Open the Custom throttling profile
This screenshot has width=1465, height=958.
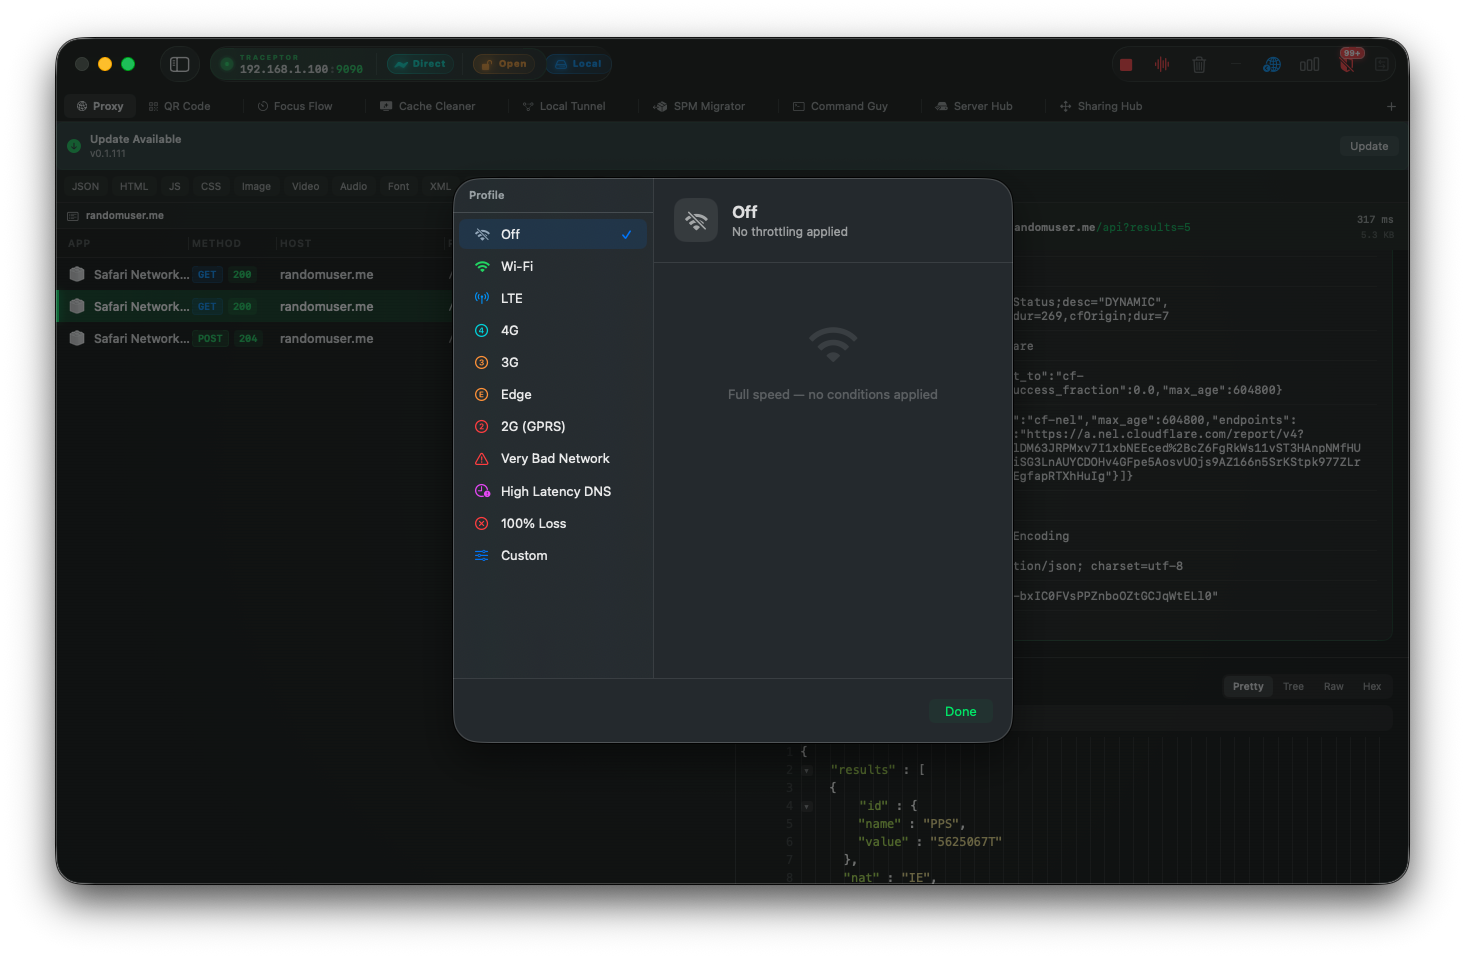coord(553,555)
